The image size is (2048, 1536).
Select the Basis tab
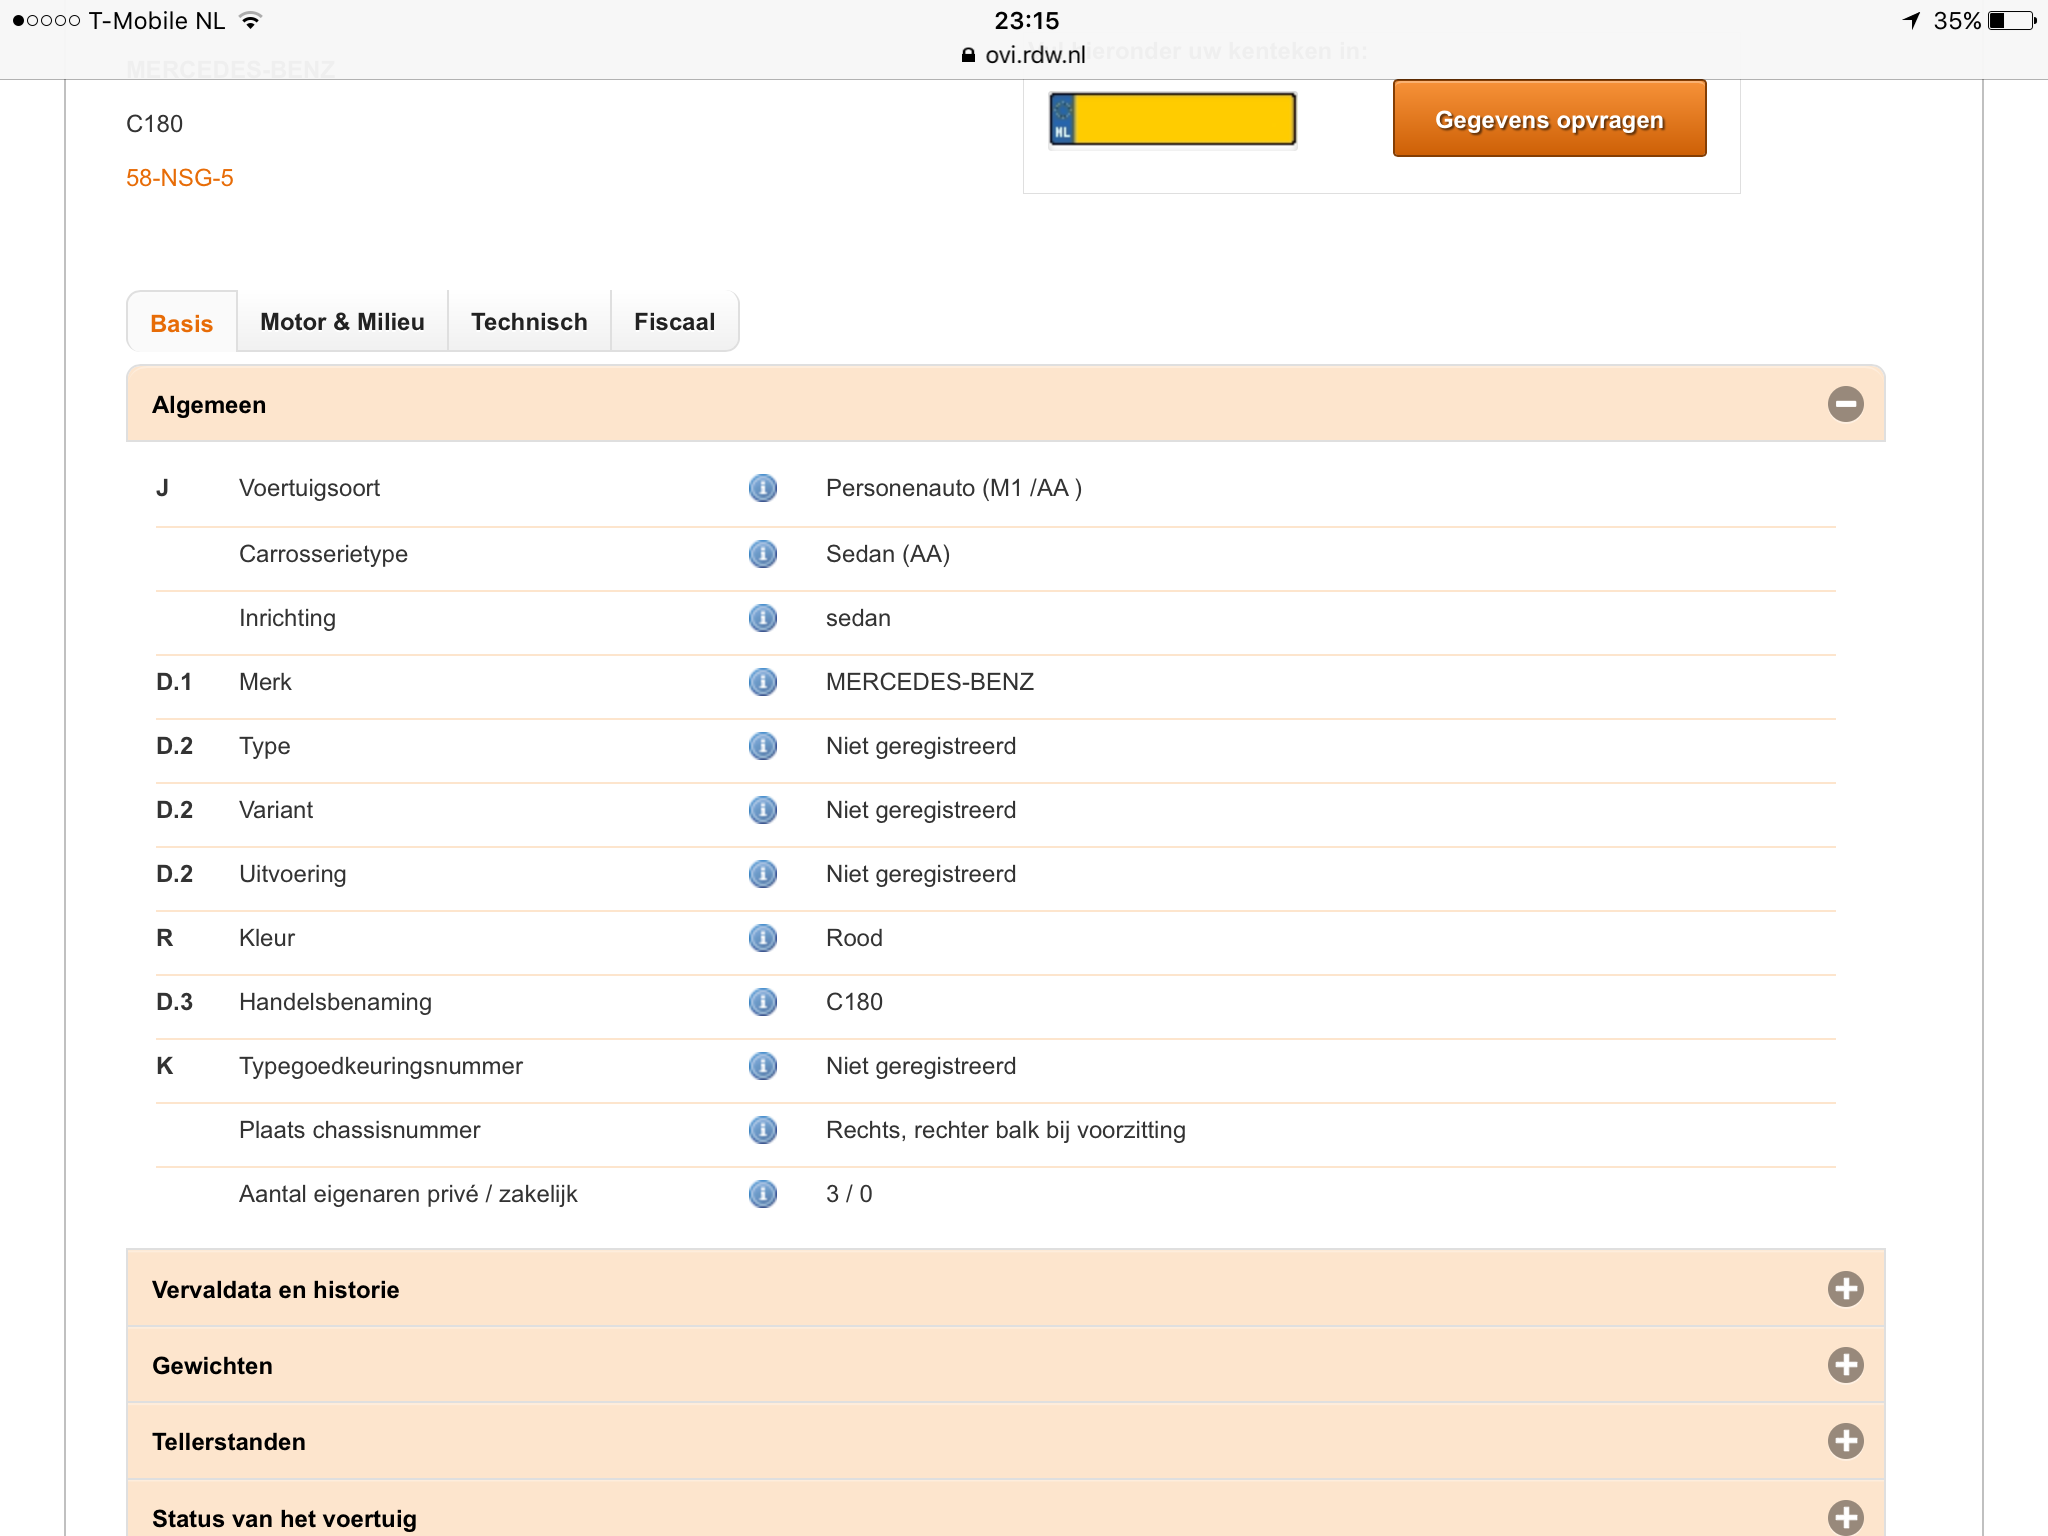pyautogui.click(x=182, y=323)
